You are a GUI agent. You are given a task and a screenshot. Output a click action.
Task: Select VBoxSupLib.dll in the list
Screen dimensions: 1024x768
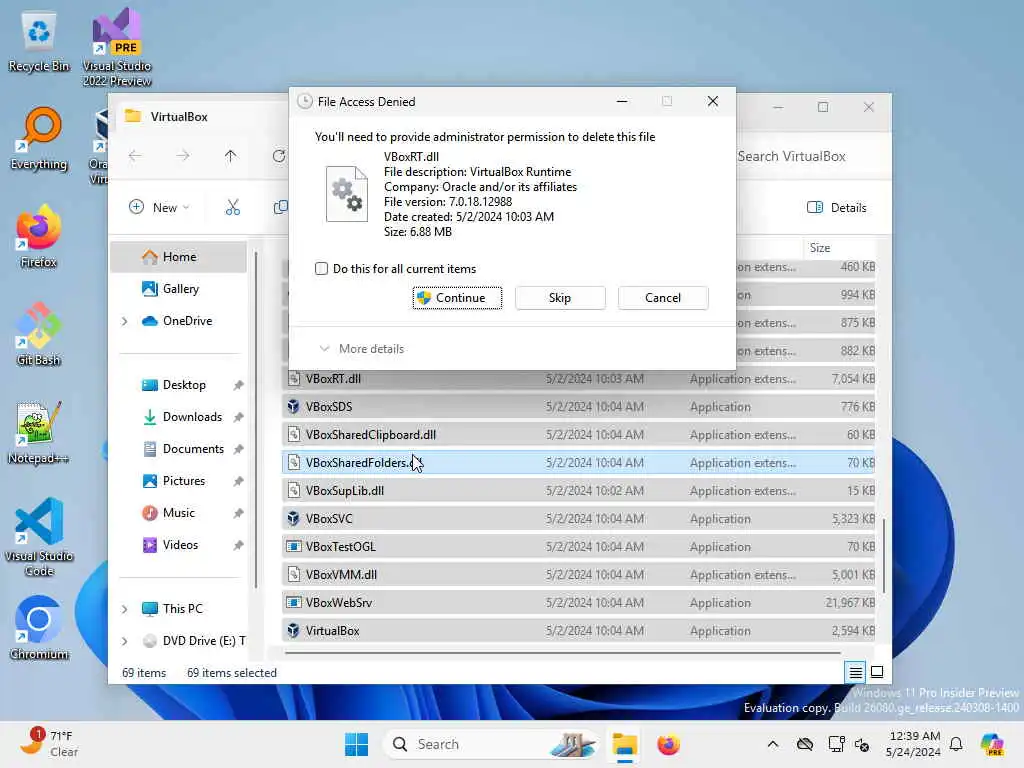tap(578, 490)
